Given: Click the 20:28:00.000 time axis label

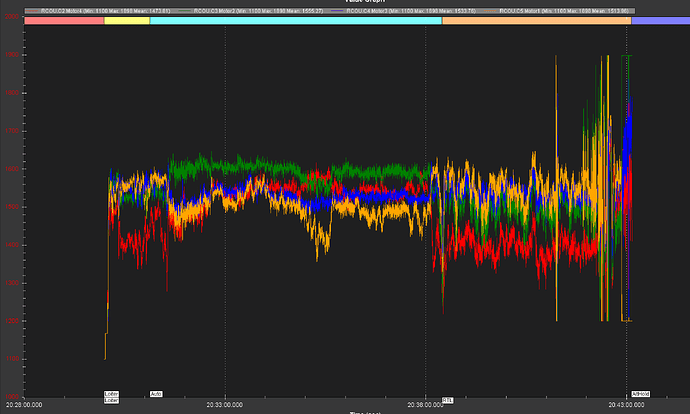Looking at the screenshot, I should point(25,405).
